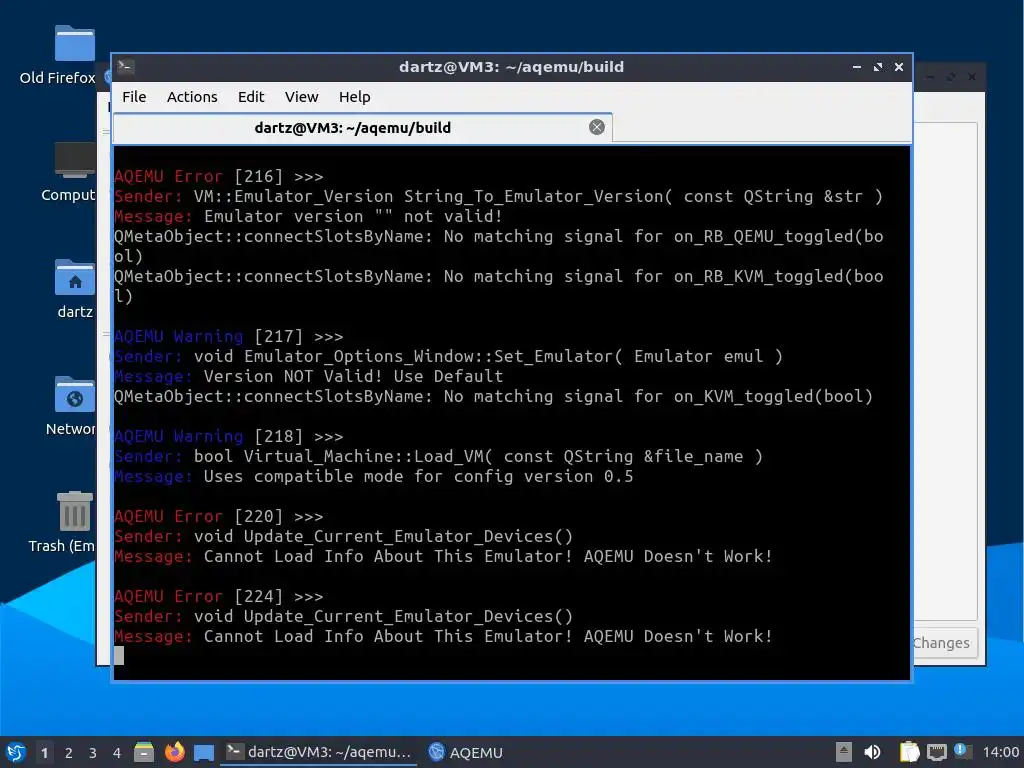The image size is (1024, 768).
Task: Switch to workspace 2
Action: click(x=69, y=753)
